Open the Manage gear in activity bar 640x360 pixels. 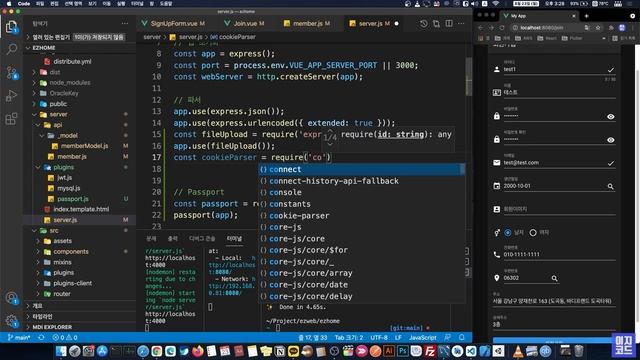point(11,321)
